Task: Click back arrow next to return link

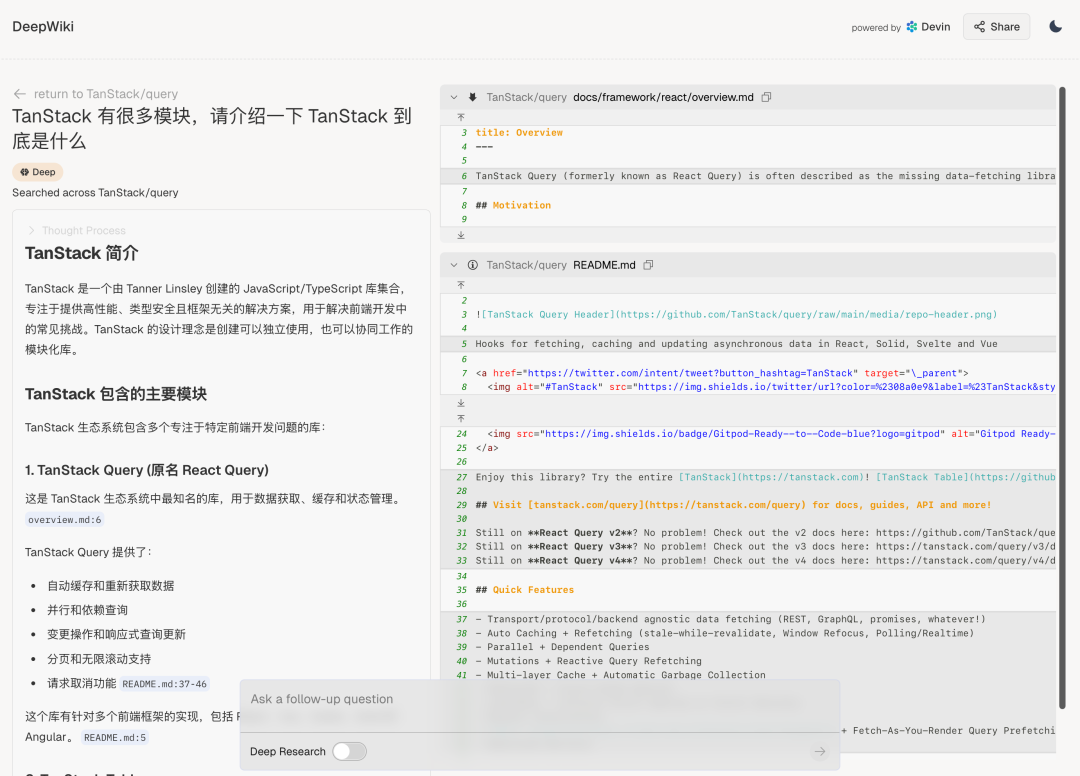Action: (x=19, y=94)
